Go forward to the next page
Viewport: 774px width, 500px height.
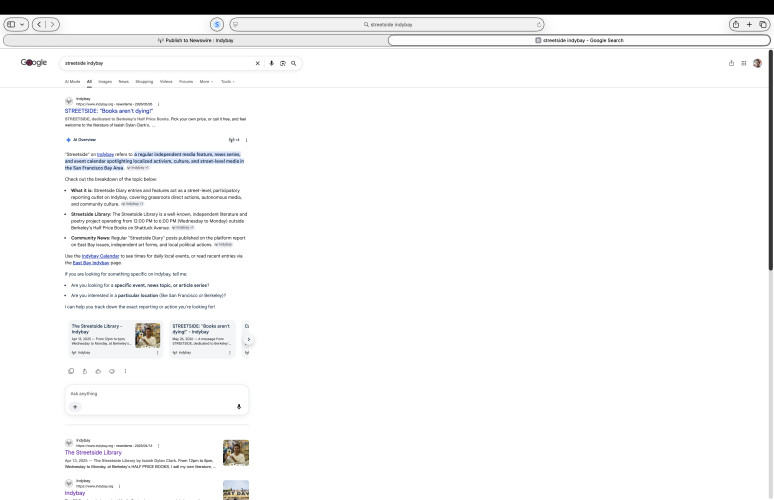[52, 24]
